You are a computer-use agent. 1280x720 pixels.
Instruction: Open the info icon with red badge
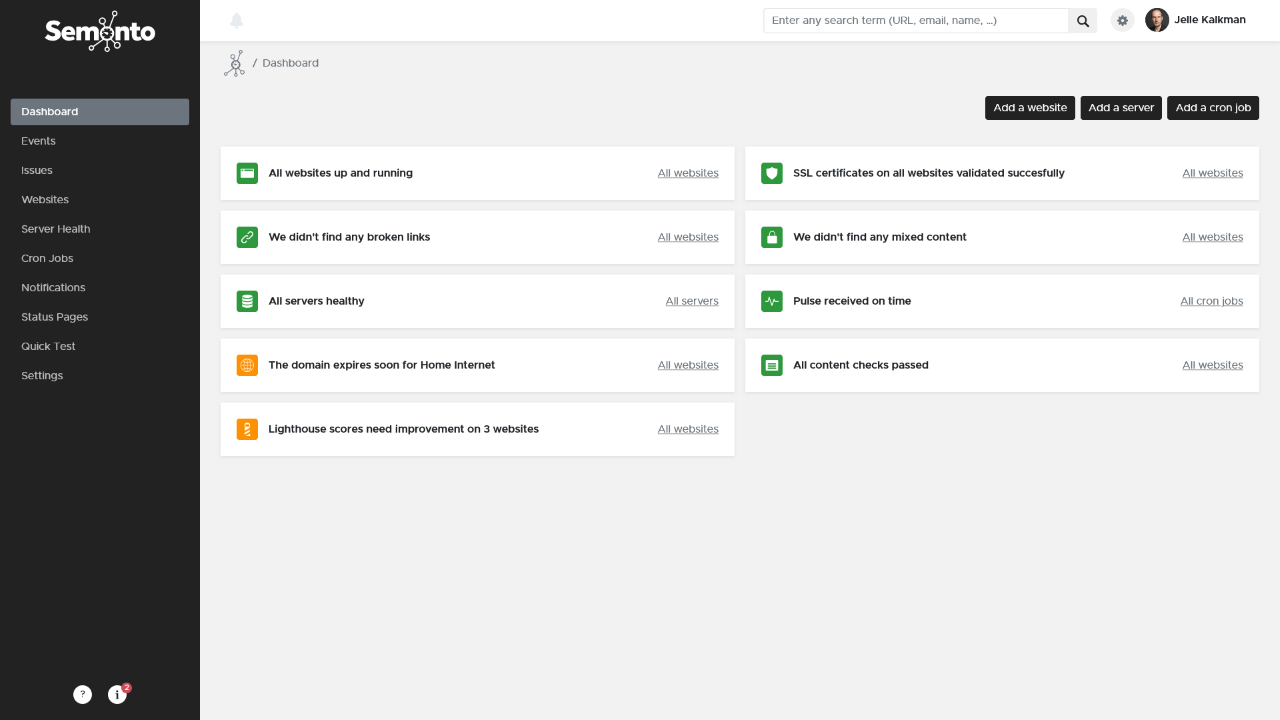[117, 694]
